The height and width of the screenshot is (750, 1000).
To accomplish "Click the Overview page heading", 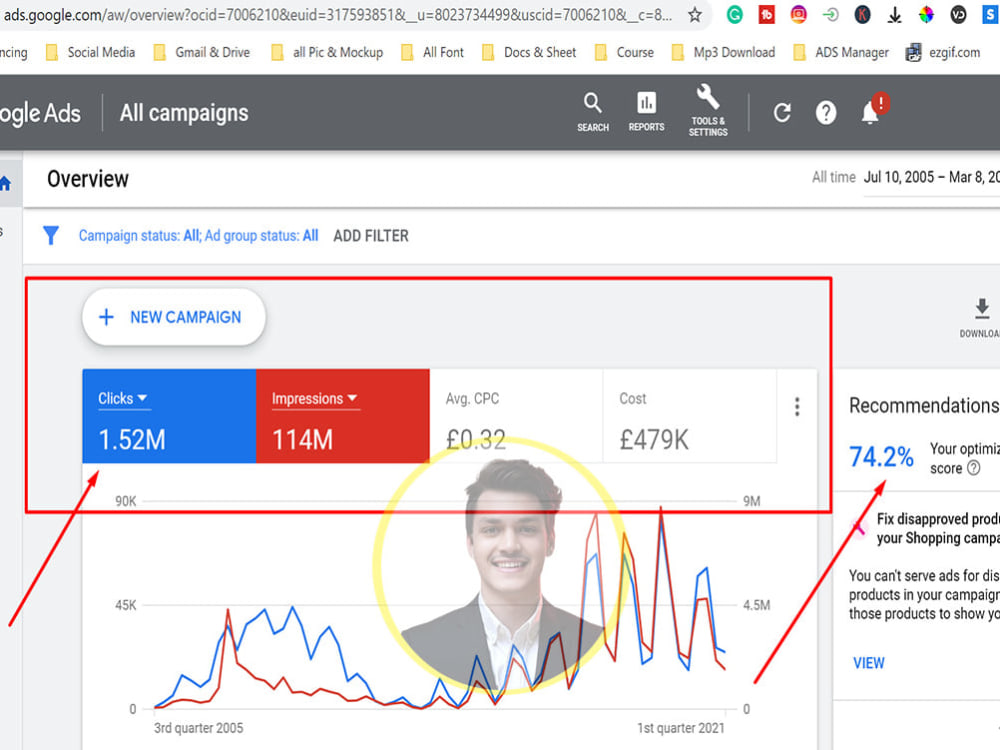I will point(88,179).
